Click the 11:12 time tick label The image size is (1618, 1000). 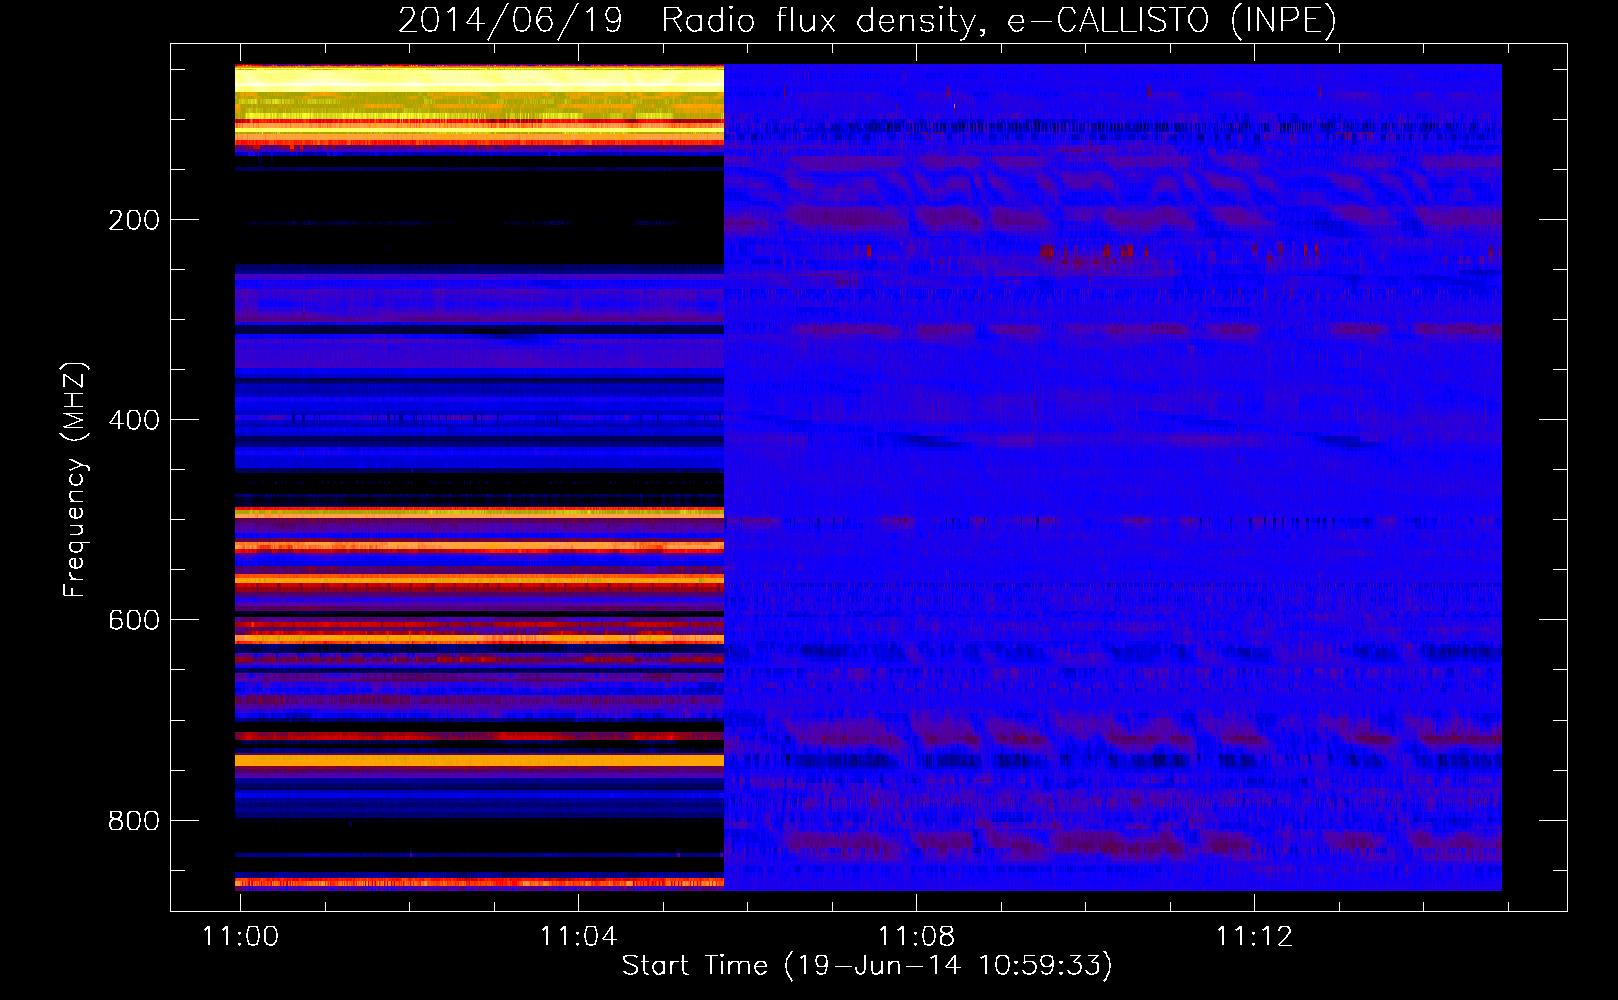tap(1254, 937)
